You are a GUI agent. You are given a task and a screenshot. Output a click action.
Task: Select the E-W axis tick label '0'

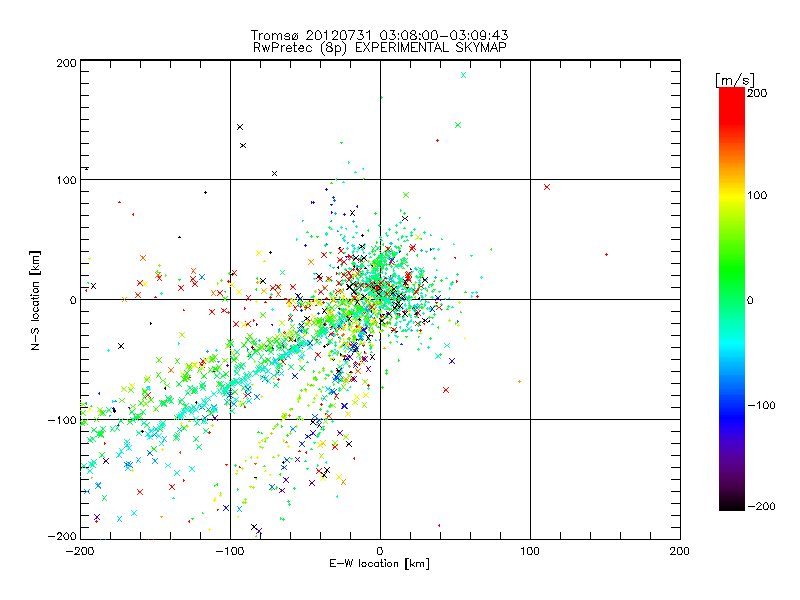(x=380, y=552)
